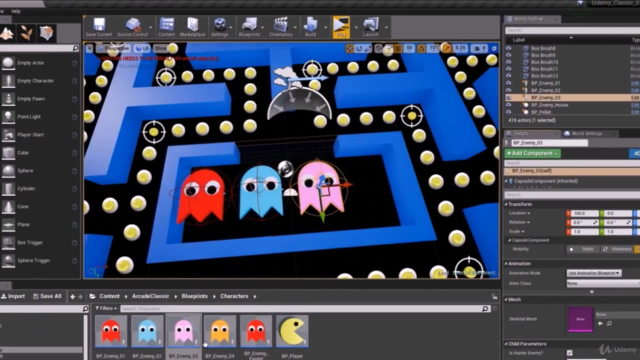Image resolution: width=640 pixels, height=360 pixels.
Task: Hide BP_Enemy_02 using its eye icon
Action: 509,90
